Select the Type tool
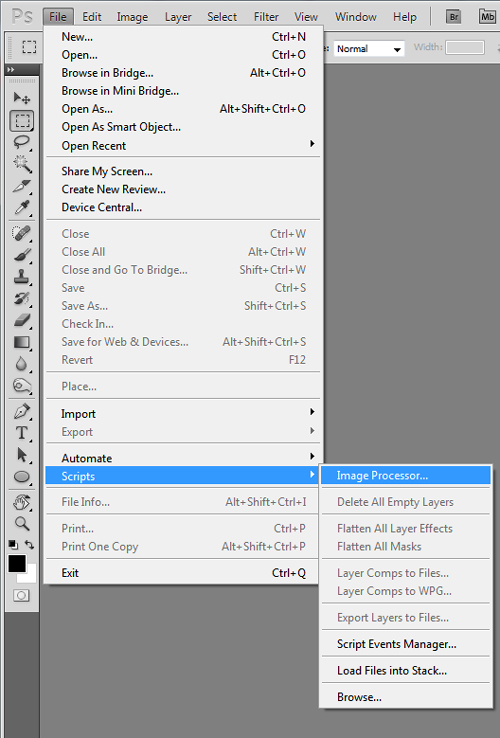Image resolution: width=500 pixels, height=738 pixels. click(22, 433)
